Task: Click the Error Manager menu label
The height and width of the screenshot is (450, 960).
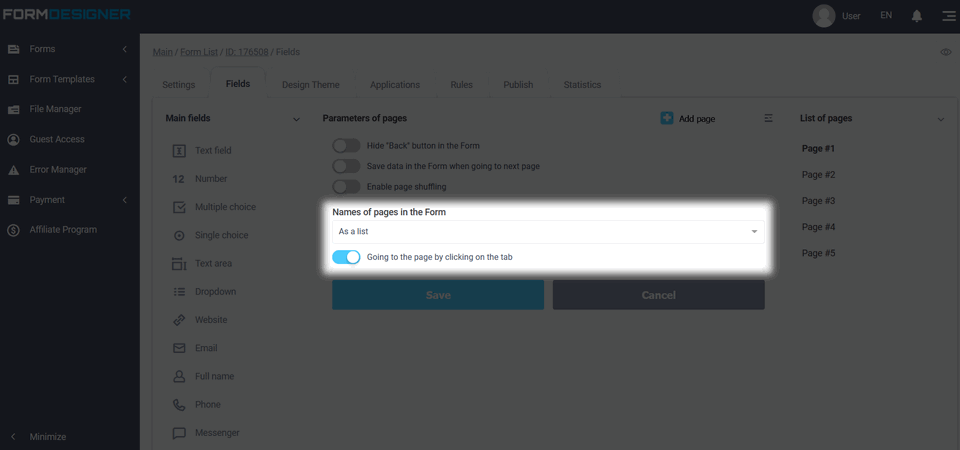Action: click(x=58, y=170)
